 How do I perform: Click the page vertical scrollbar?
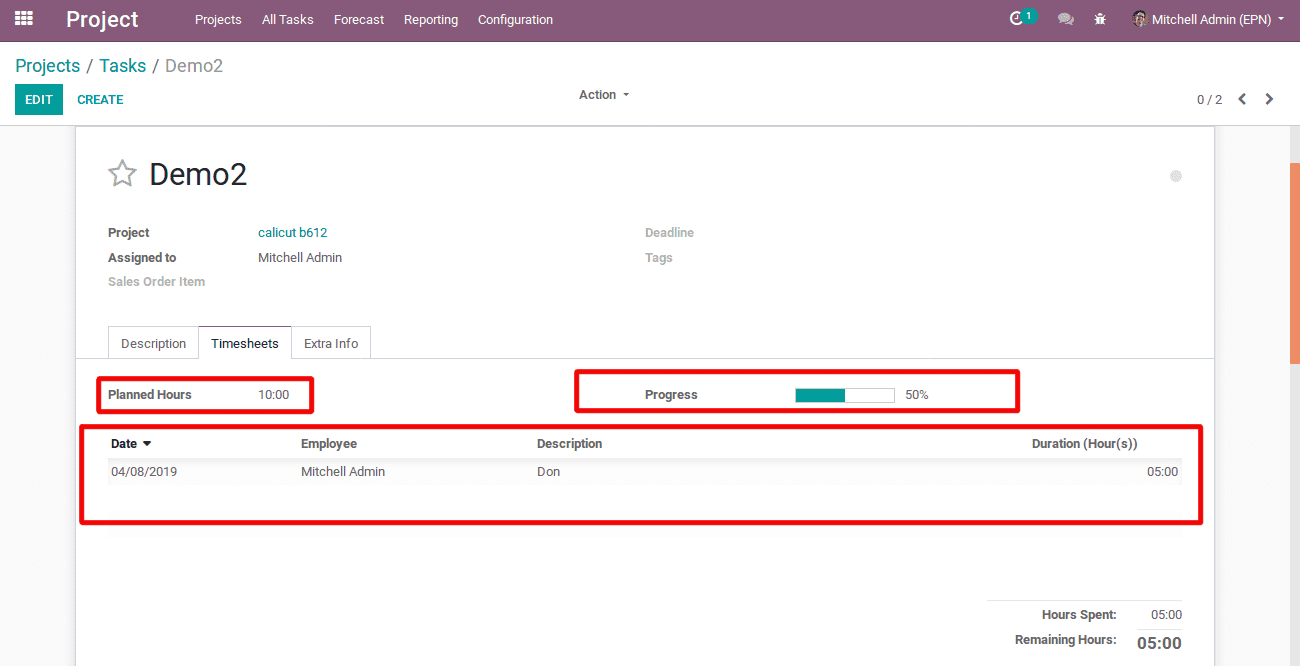click(1295, 263)
